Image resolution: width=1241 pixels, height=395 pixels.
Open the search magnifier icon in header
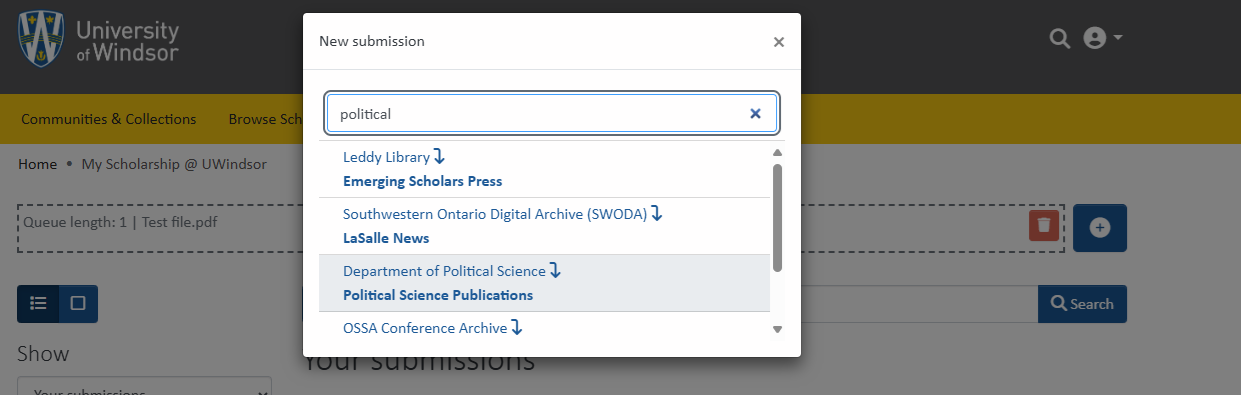[1059, 38]
